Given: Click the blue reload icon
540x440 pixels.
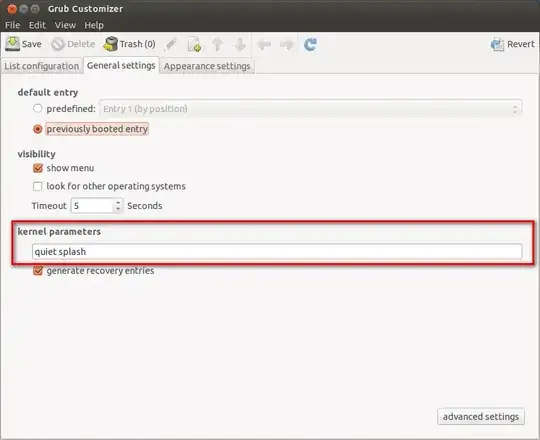Looking at the screenshot, I should coord(310,44).
